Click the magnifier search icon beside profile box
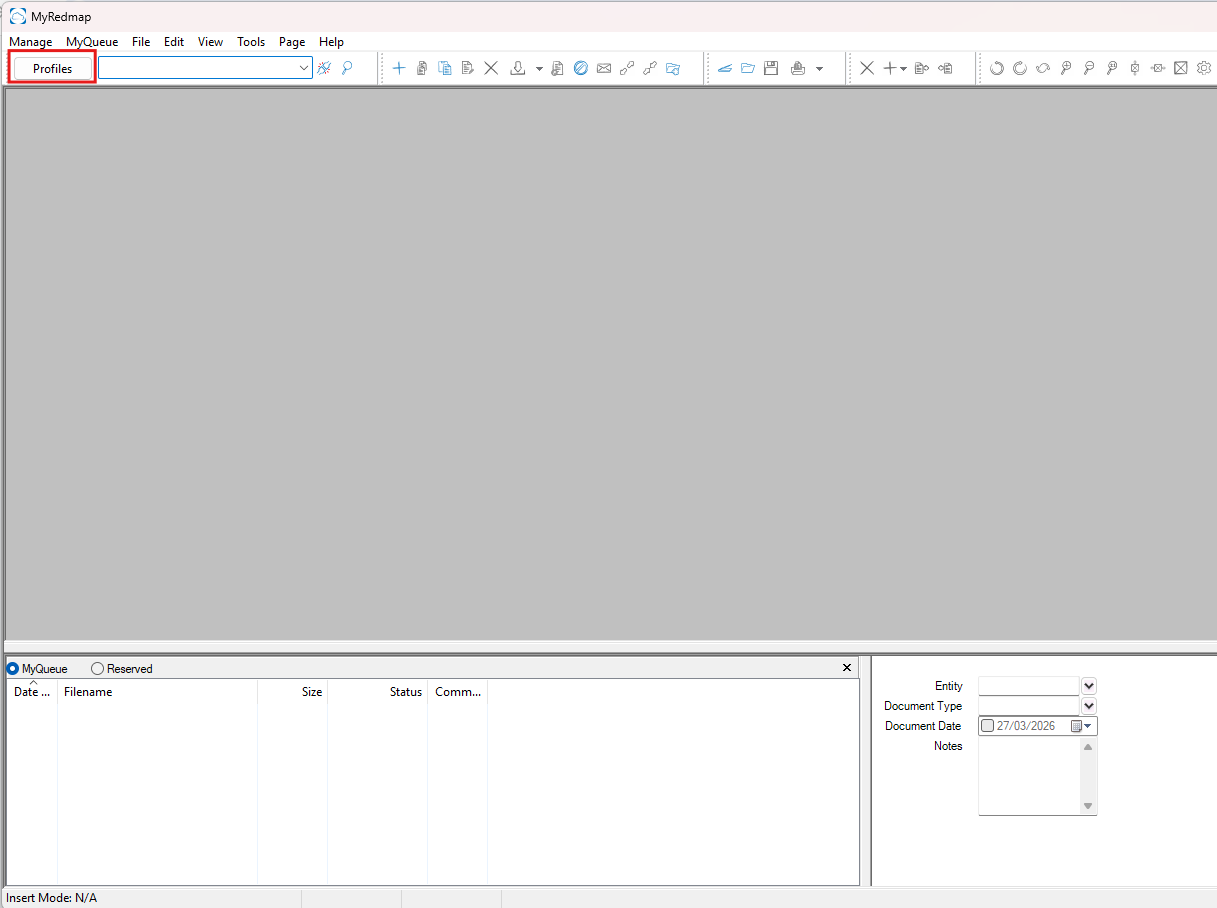The width and height of the screenshot is (1217, 908). point(347,68)
